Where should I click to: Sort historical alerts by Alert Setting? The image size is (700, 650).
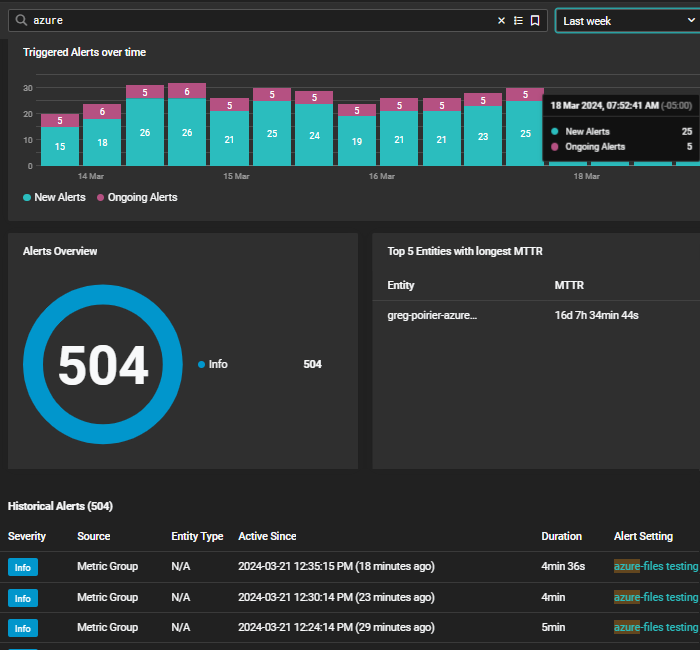643,536
